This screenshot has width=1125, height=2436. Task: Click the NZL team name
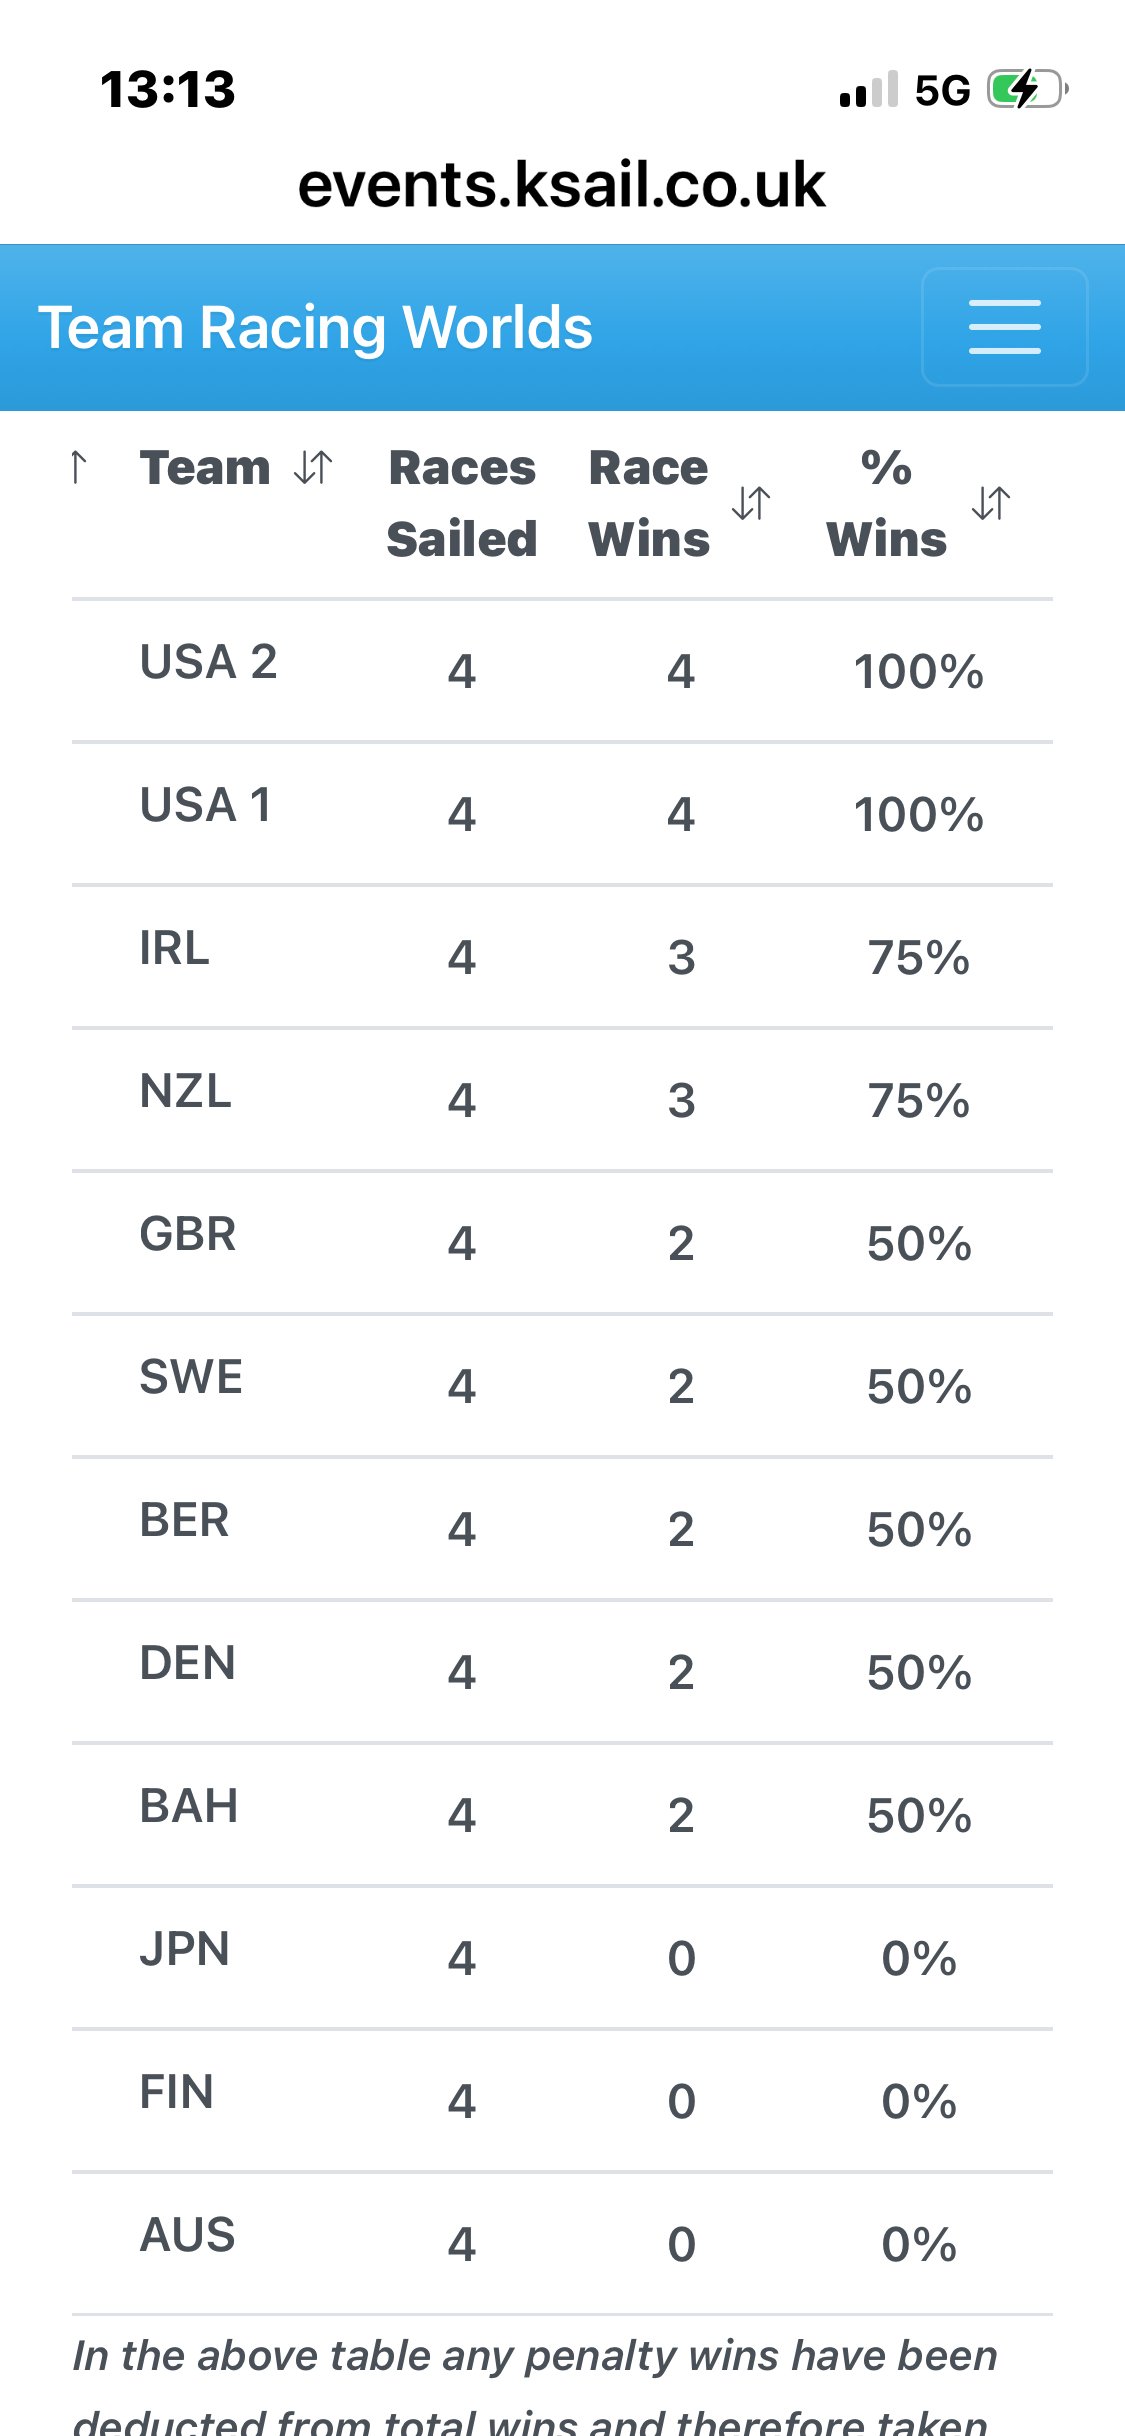[185, 1091]
